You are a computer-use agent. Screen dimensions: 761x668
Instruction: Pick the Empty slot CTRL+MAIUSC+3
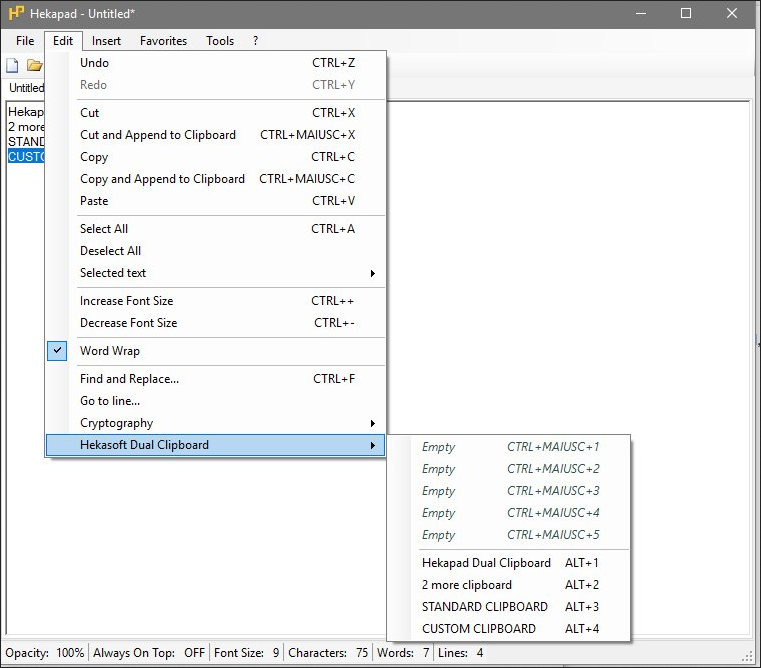509,491
